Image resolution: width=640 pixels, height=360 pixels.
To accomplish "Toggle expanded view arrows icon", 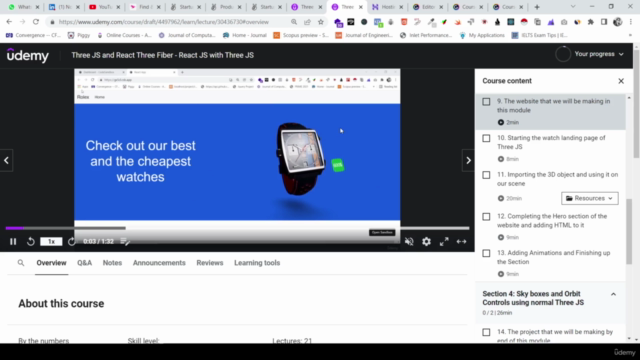I will pyautogui.click(x=462, y=242).
